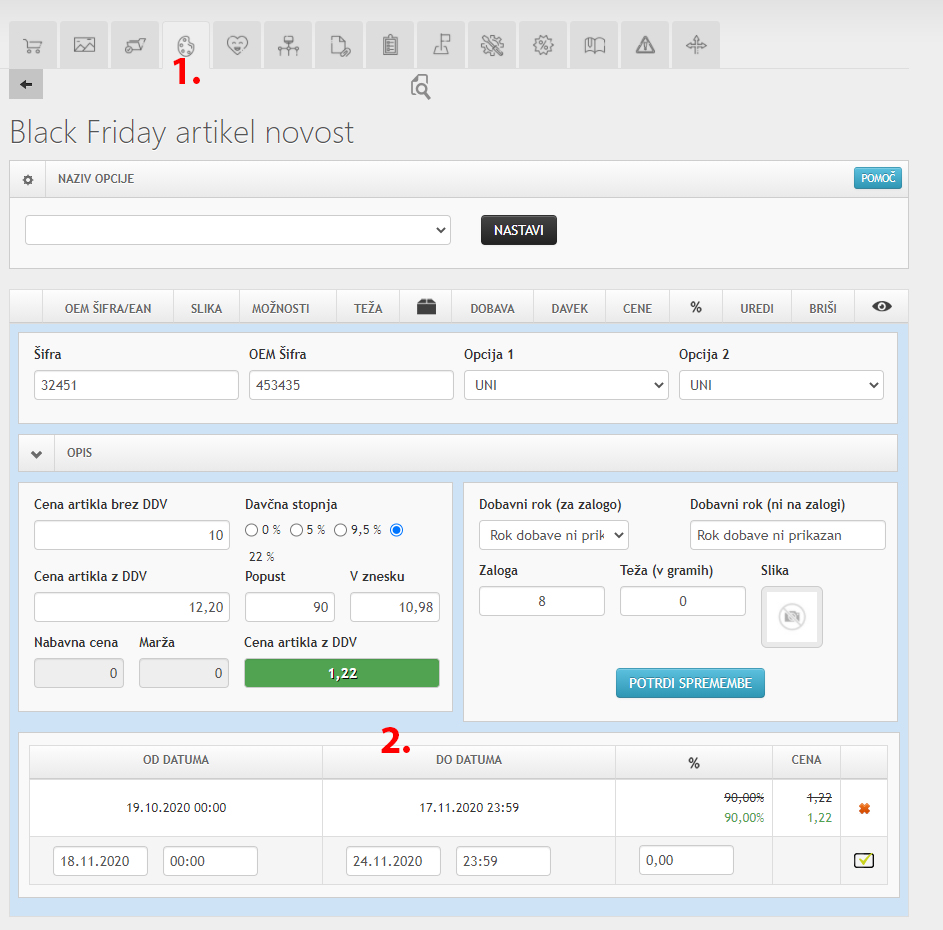Viewport: 943px width, 930px height.
Task: Open the Opcija 2 dropdown
Action: click(x=781, y=385)
